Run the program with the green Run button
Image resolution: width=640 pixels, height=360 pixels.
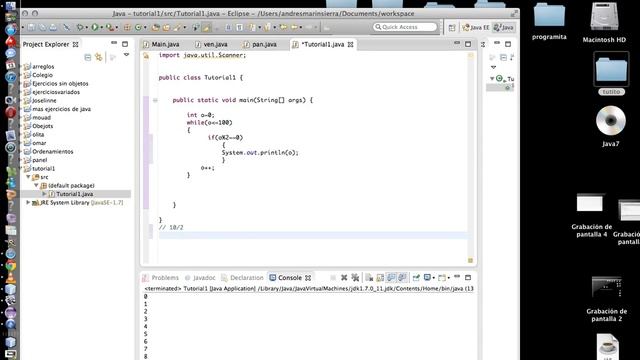tap(95, 27)
